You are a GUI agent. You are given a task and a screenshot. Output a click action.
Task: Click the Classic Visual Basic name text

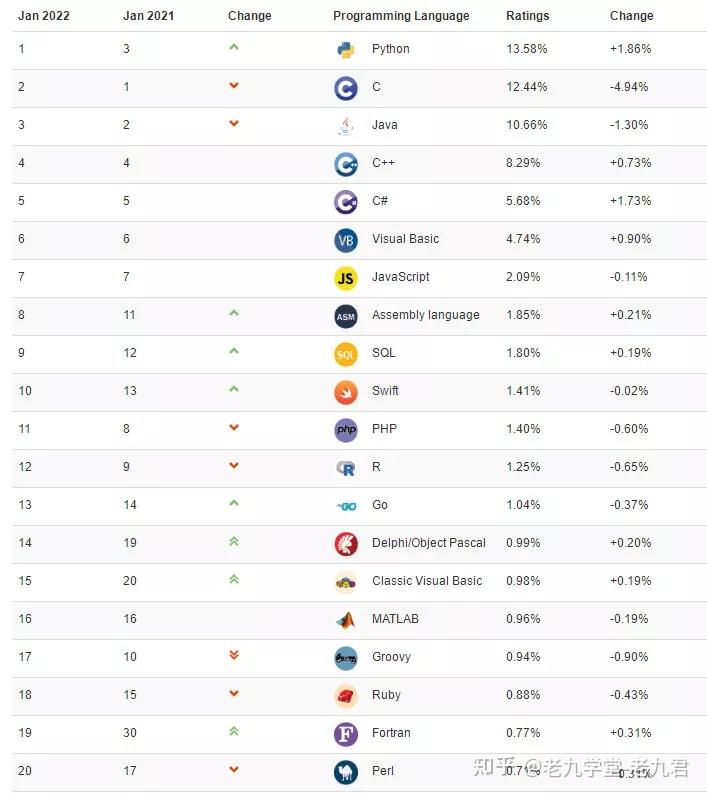426,581
